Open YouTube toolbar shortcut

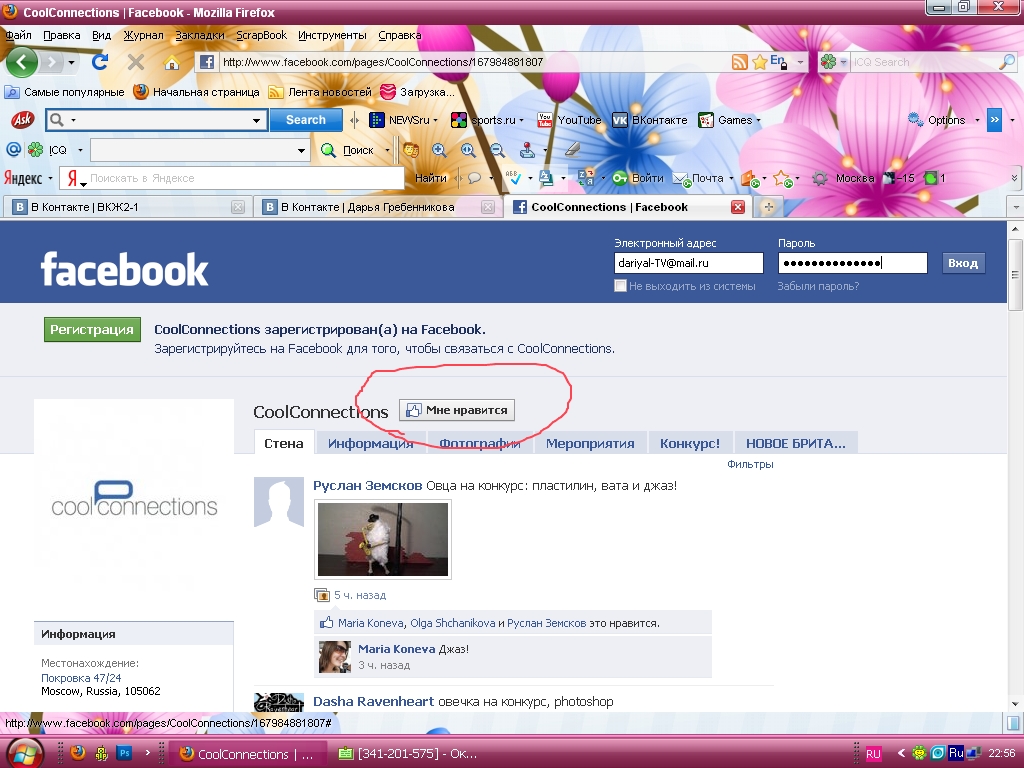tap(569, 120)
